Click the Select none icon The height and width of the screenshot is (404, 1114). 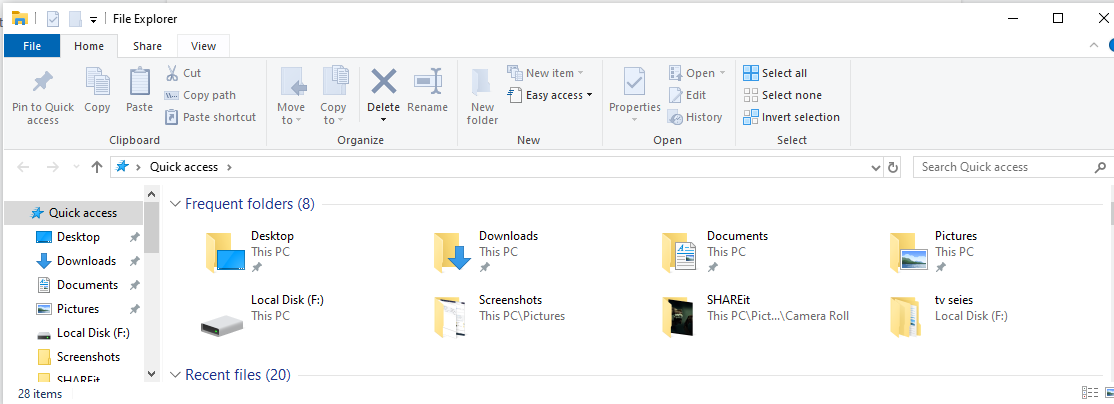point(750,95)
